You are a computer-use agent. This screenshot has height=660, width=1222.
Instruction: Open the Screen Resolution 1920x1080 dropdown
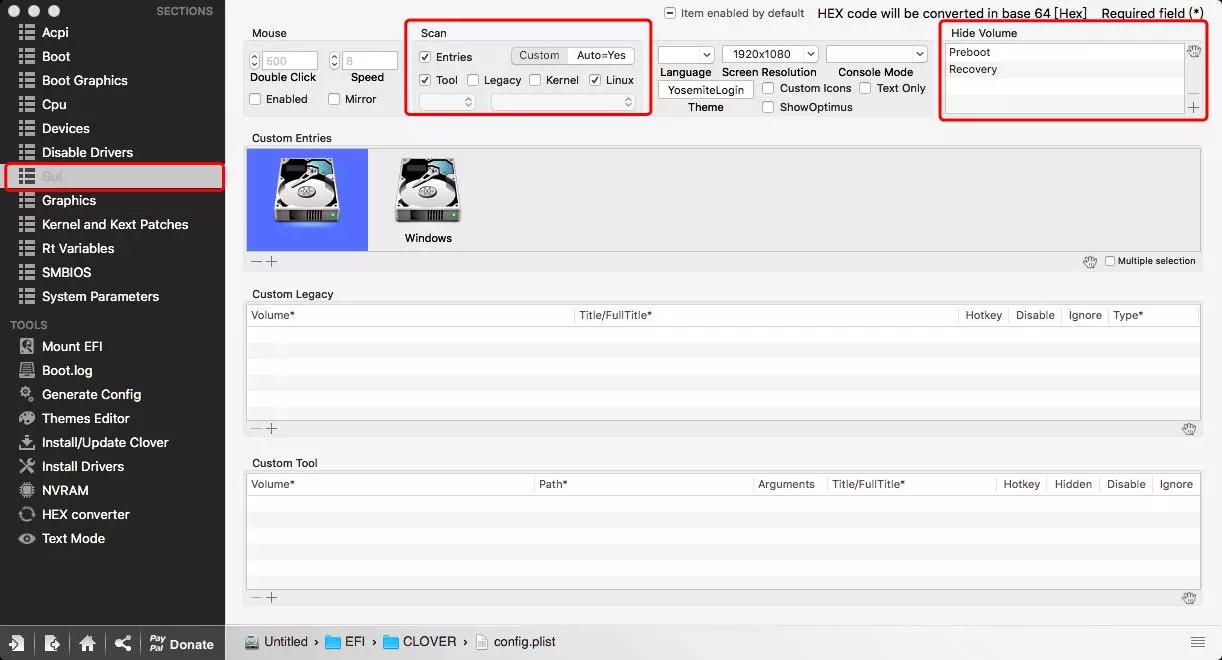[x=770, y=54]
